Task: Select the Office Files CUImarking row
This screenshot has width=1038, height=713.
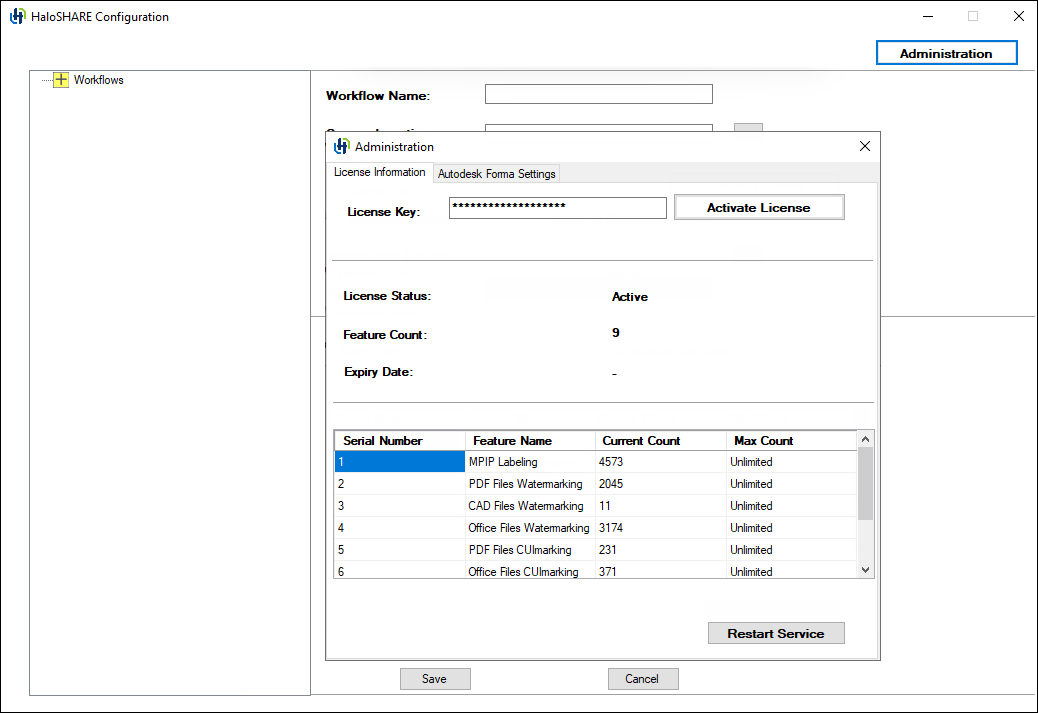Action: point(530,571)
